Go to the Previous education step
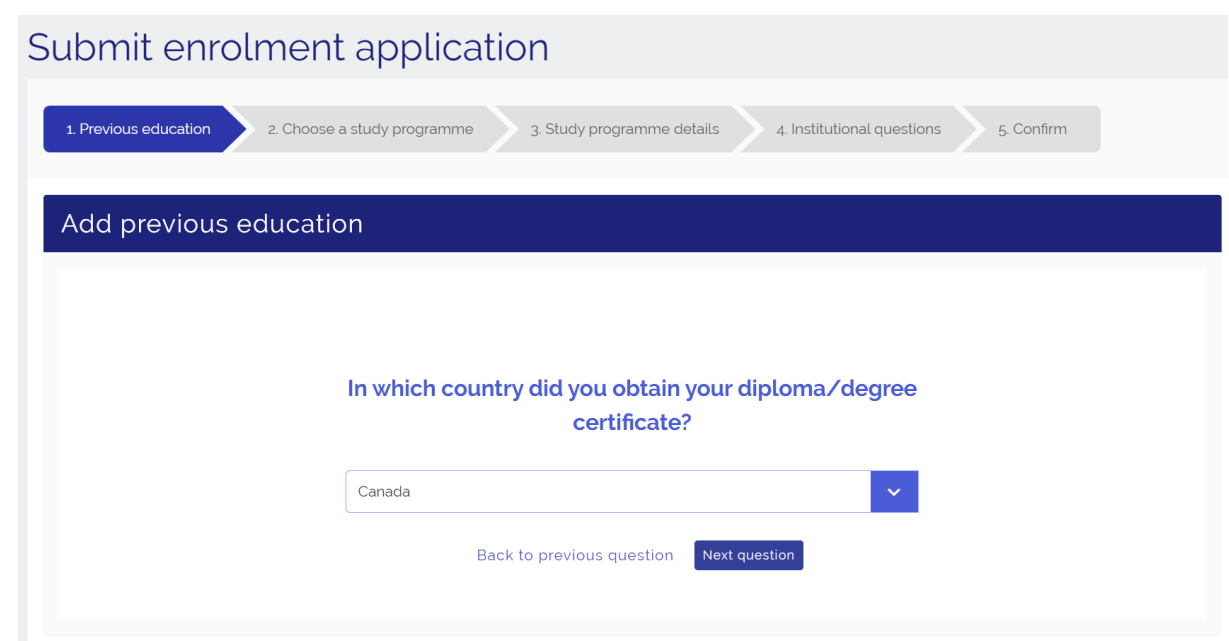1229x641 pixels. pos(138,129)
